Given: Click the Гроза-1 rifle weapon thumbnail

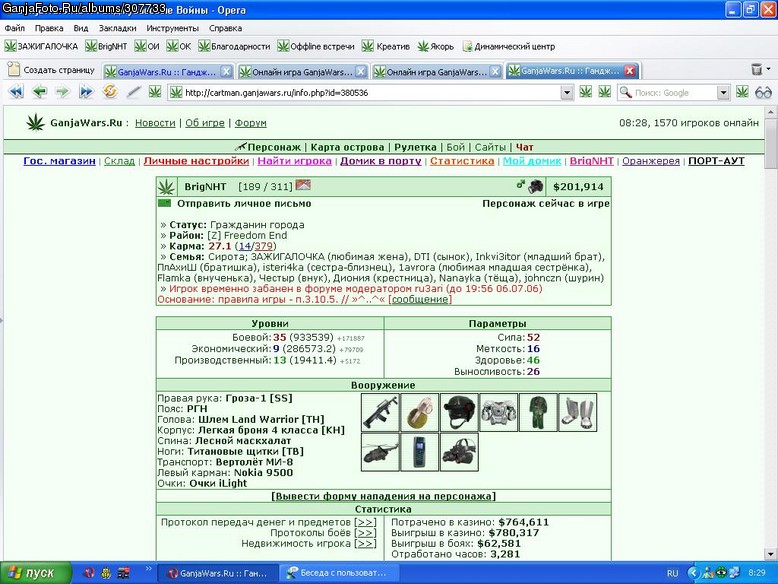Looking at the screenshot, I should tap(380, 412).
